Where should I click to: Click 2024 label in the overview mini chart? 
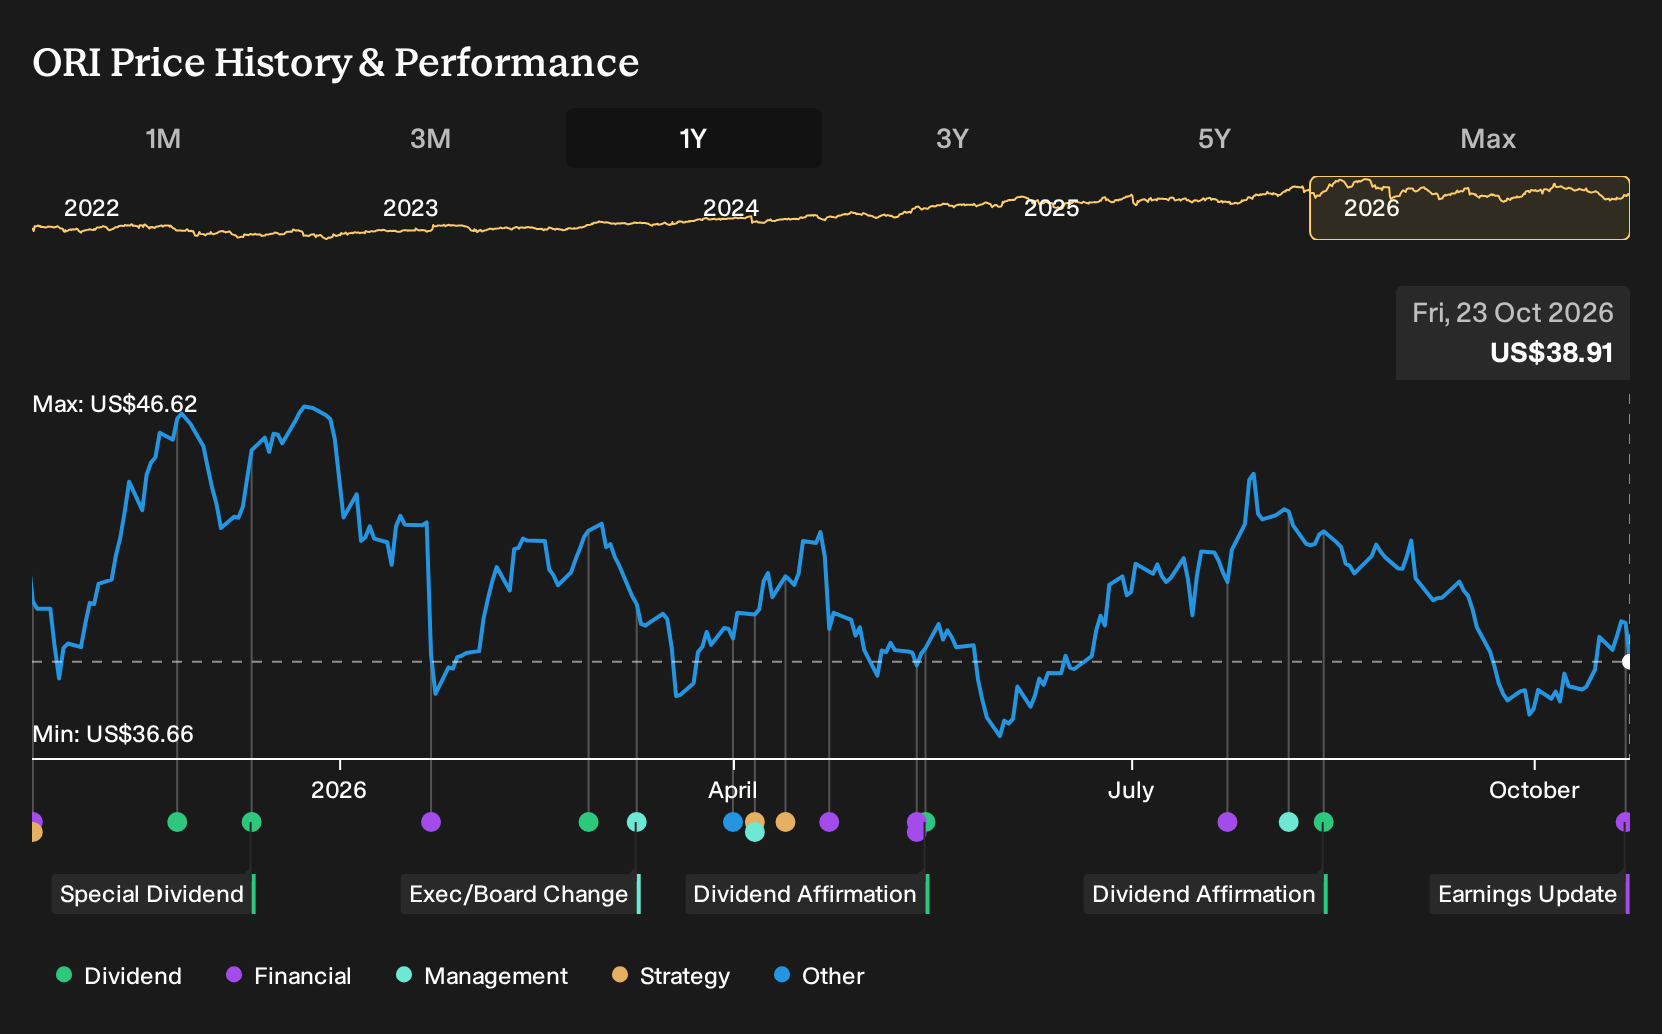[x=731, y=208]
